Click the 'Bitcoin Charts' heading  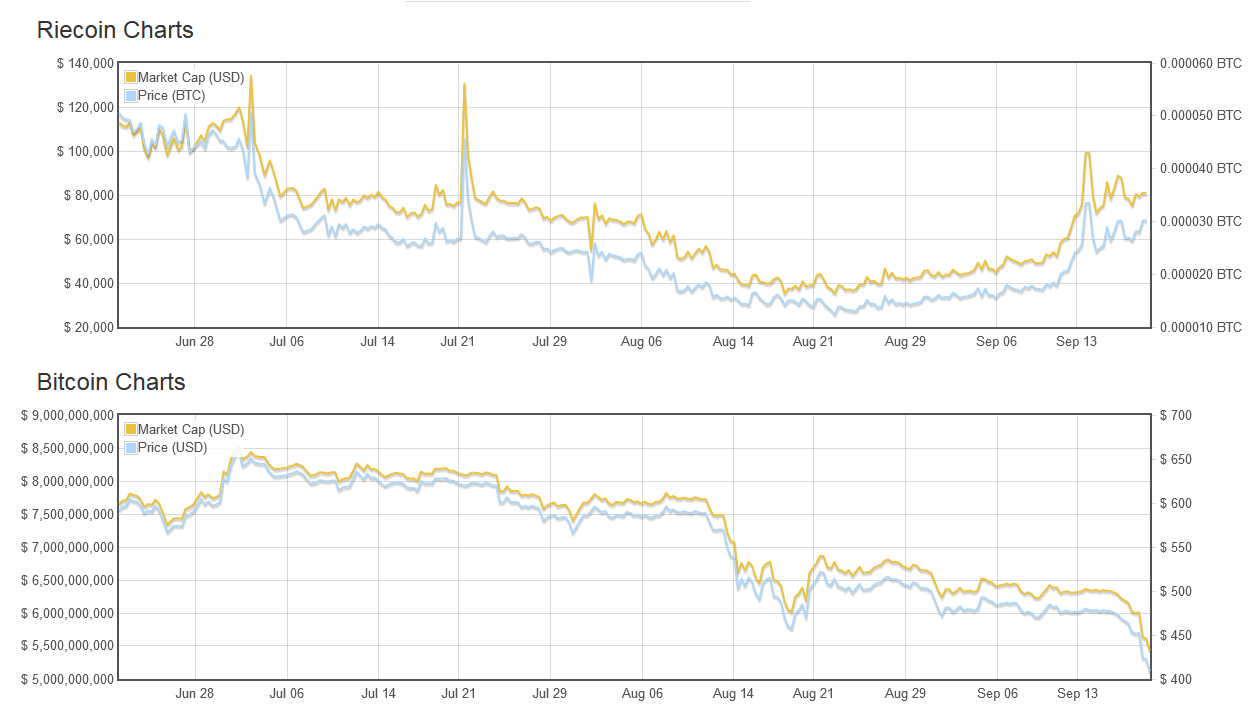pos(111,382)
